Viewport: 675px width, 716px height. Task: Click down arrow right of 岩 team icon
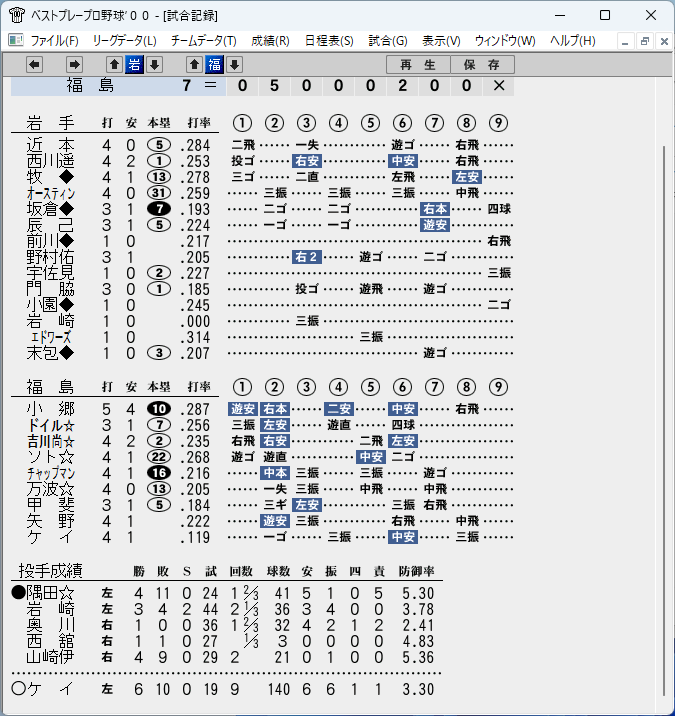(154, 65)
